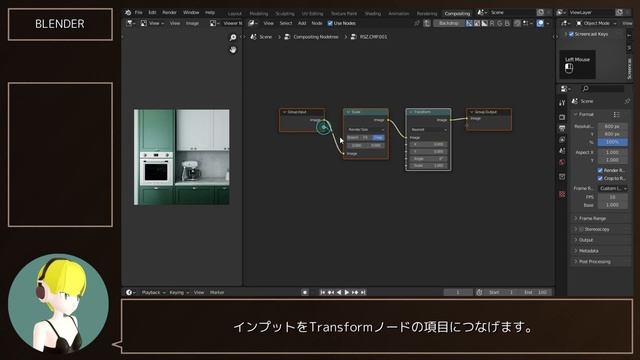Screen dimensions: 640x360
Task: Click the new scene icon beside Scene field
Action: [540, 13]
